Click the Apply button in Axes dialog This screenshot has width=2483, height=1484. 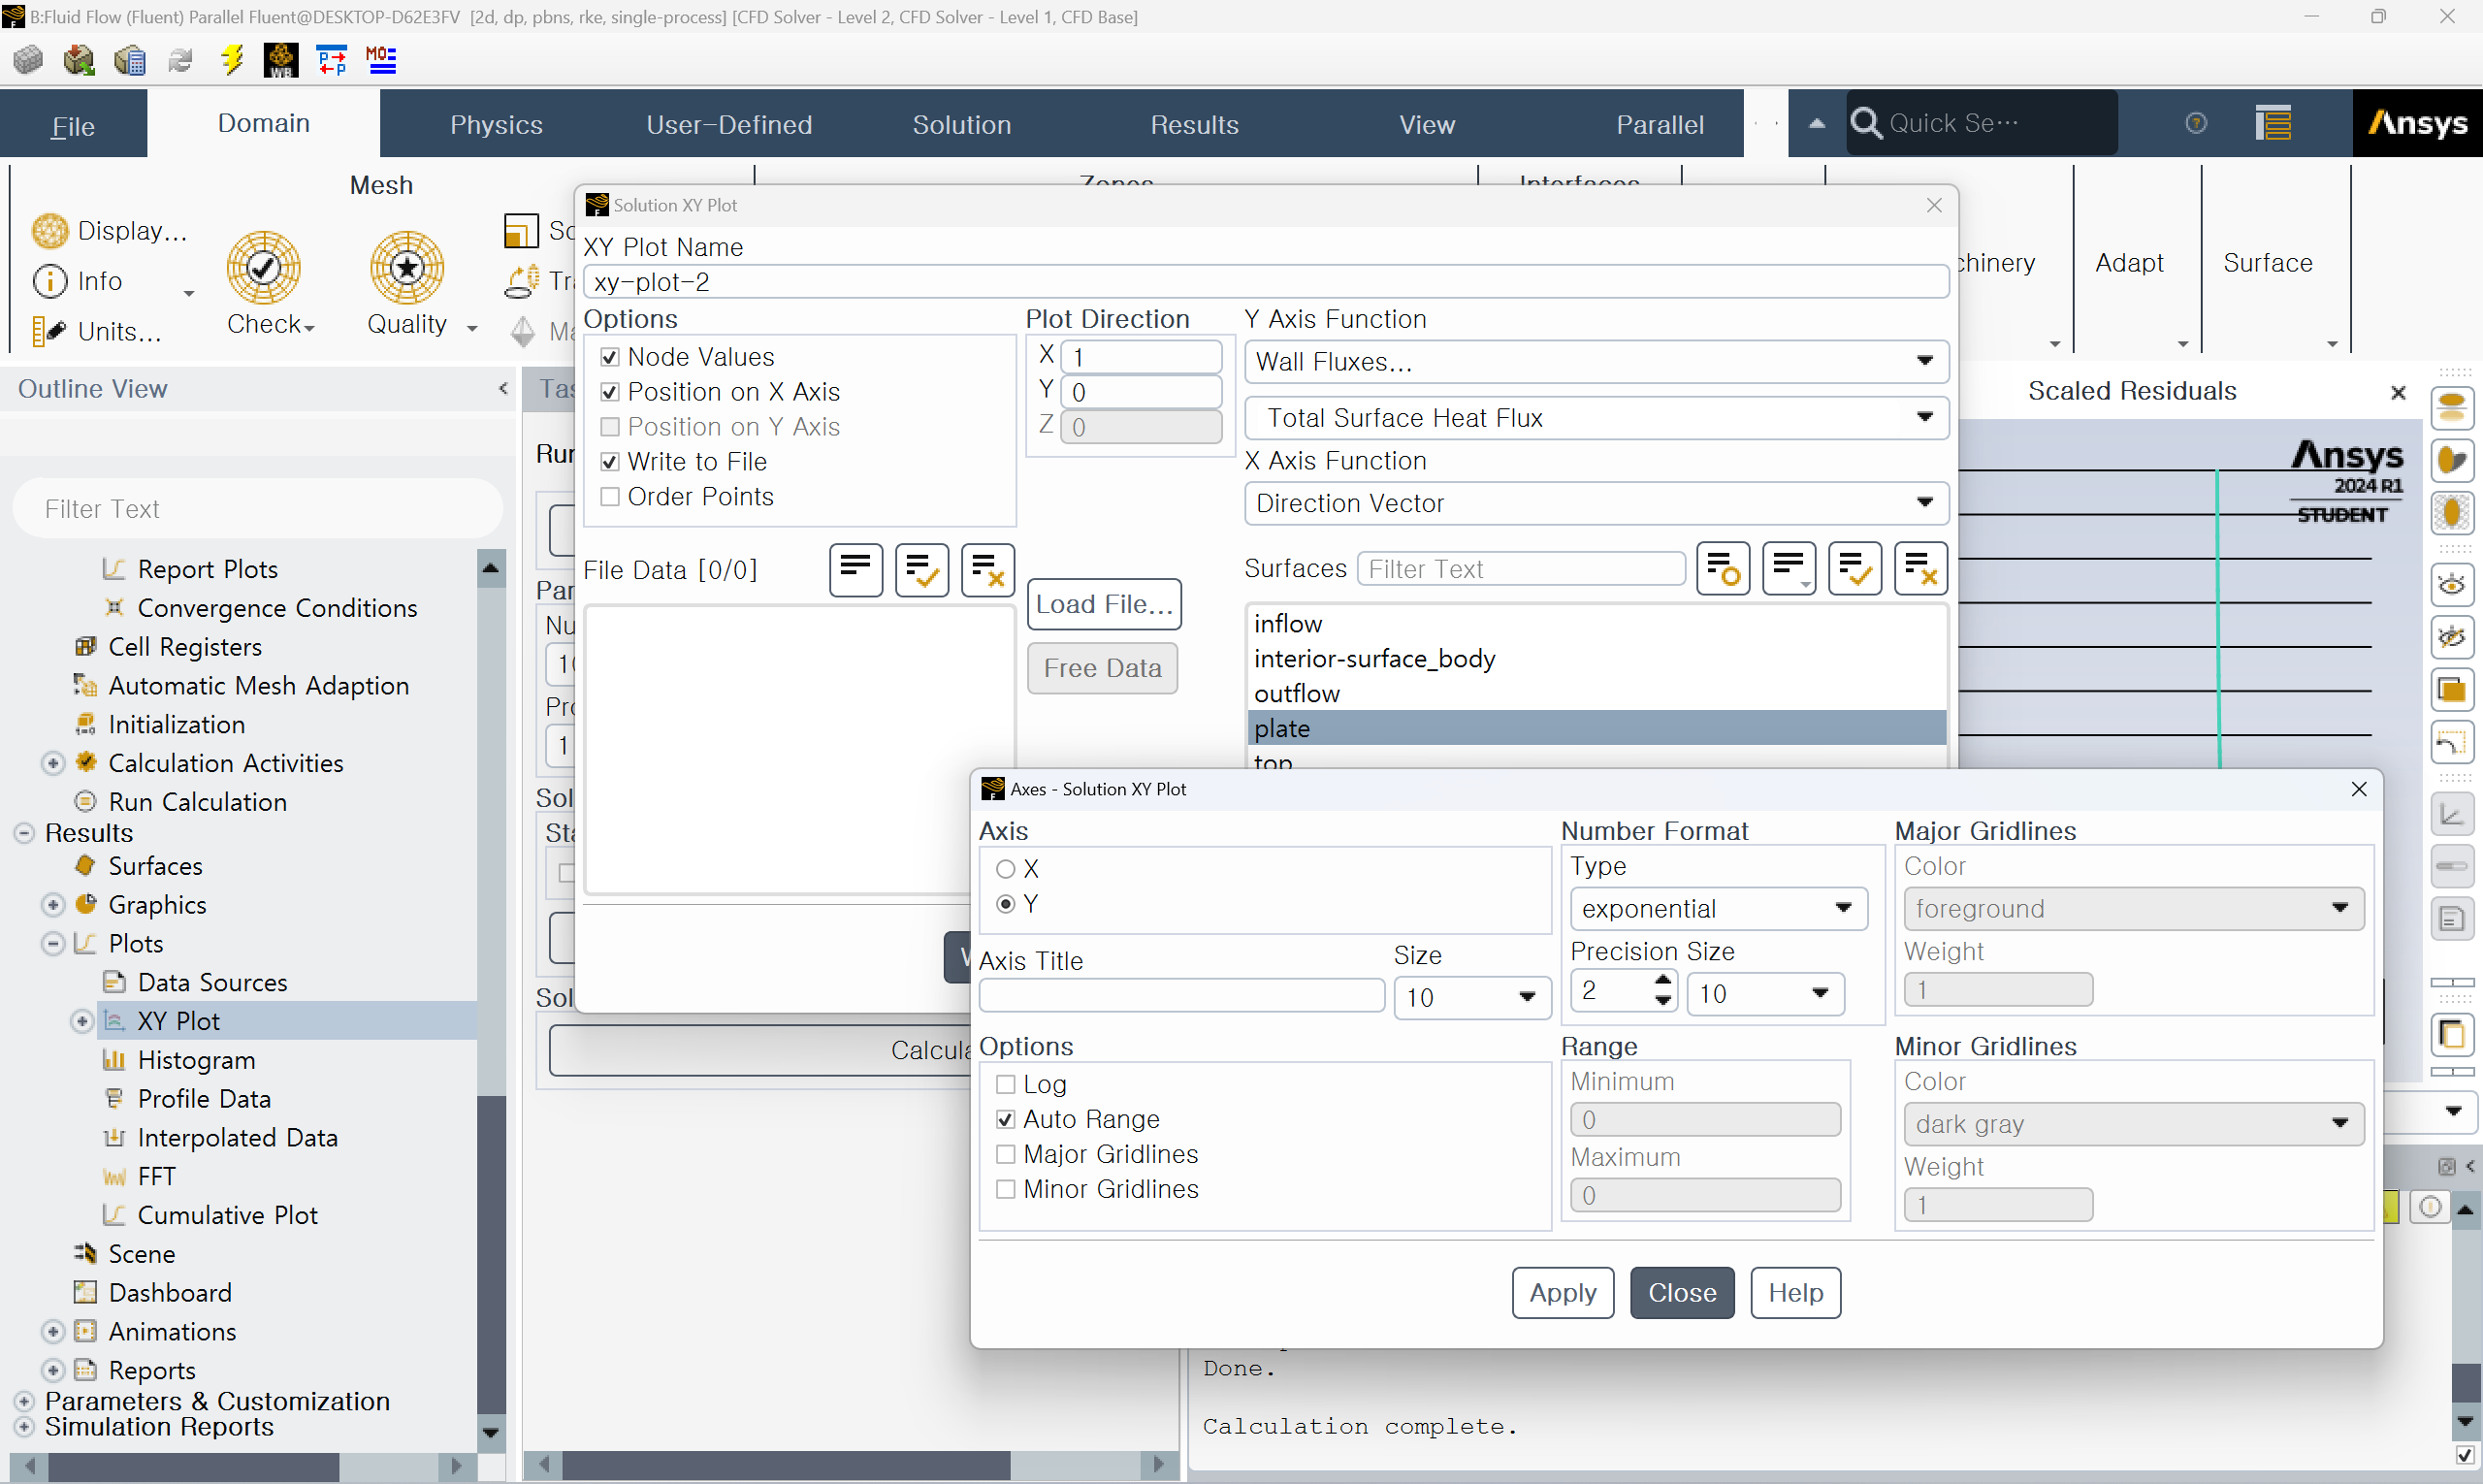[x=1562, y=1293]
